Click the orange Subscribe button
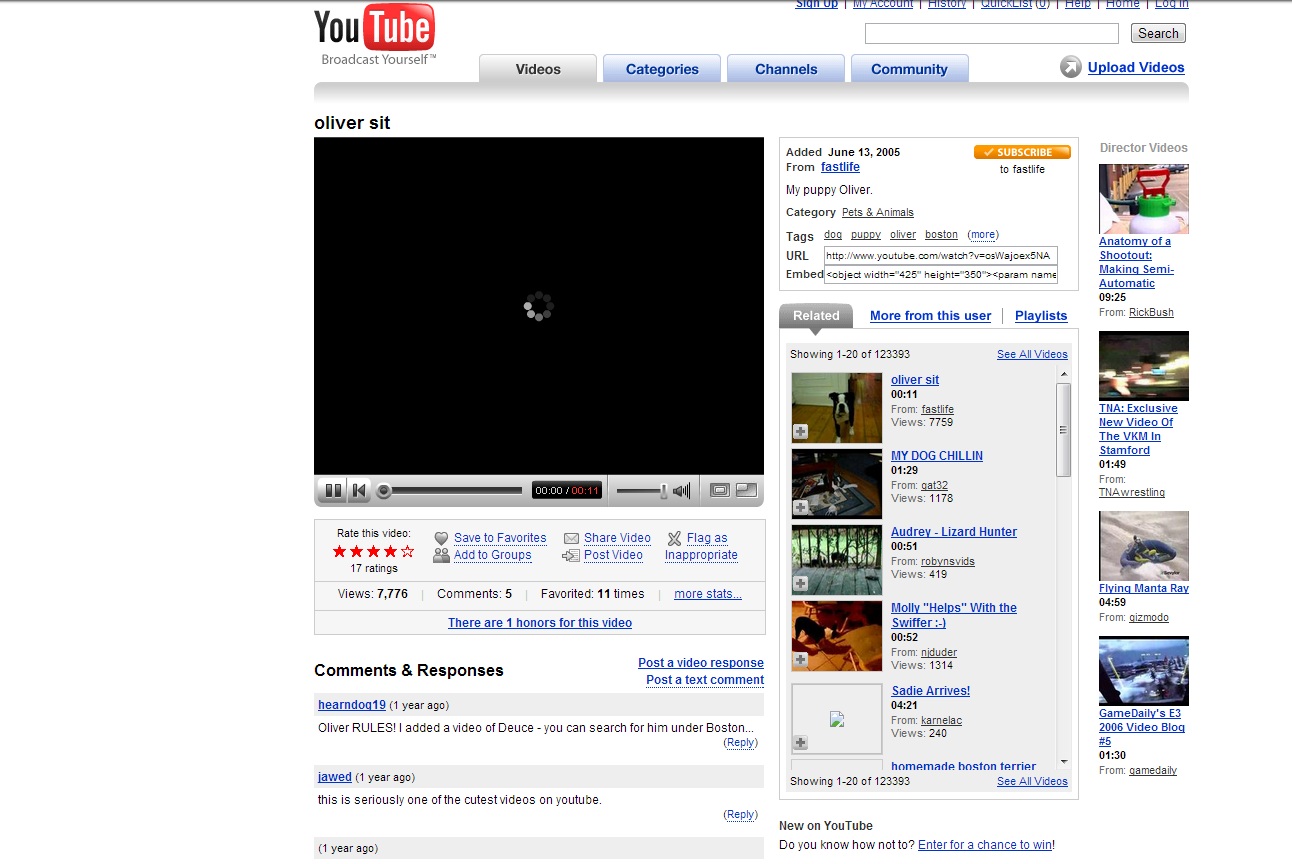Image resolution: width=1292 pixels, height=864 pixels. (1022, 152)
